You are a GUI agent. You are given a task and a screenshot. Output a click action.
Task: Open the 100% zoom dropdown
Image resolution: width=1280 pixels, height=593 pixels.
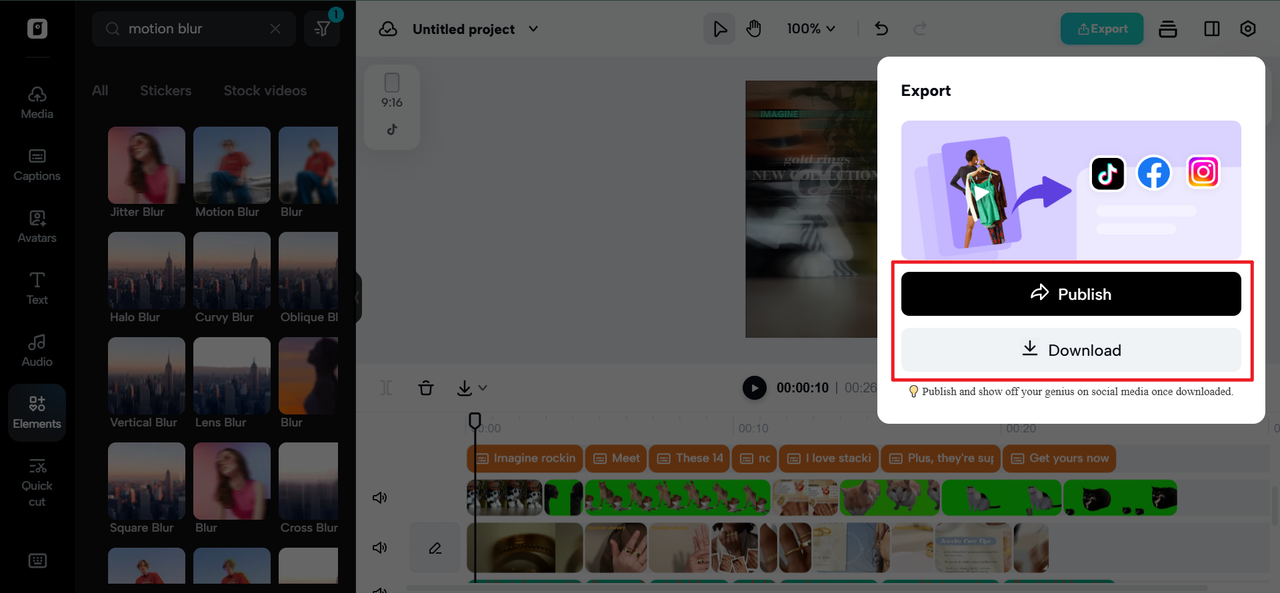point(810,29)
